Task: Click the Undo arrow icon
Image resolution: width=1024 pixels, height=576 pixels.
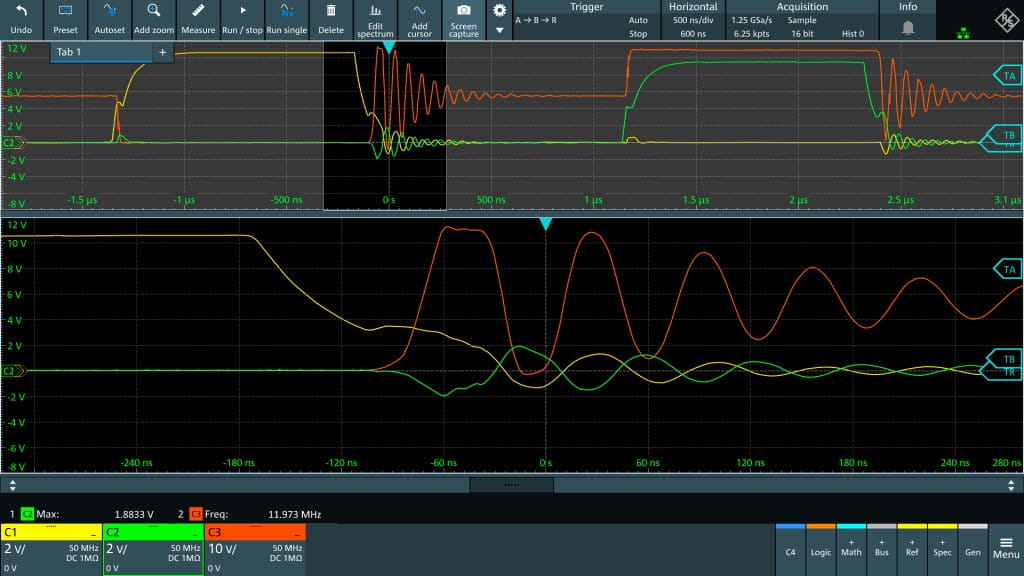Action: [x=21, y=19]
